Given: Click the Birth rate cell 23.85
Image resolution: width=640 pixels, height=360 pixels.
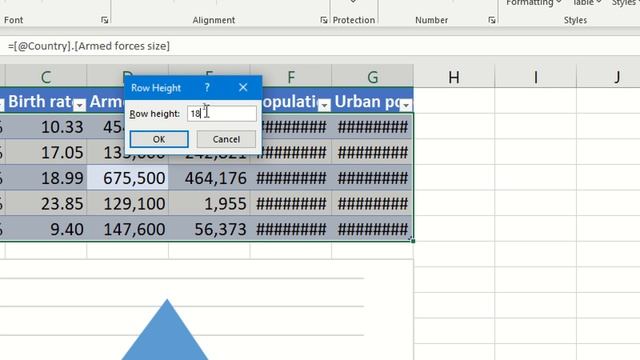Looking at the screenshot, I should [46, 203].
